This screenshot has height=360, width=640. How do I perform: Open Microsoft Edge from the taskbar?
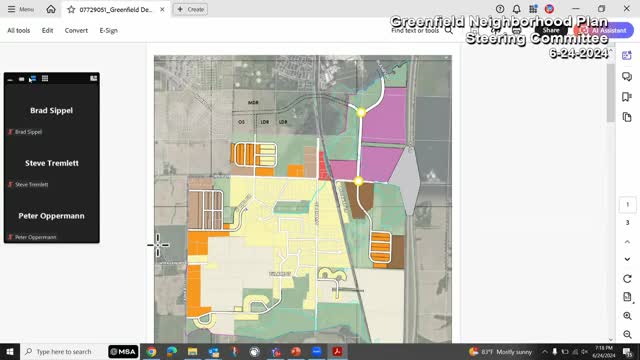[x=172, y=351]
